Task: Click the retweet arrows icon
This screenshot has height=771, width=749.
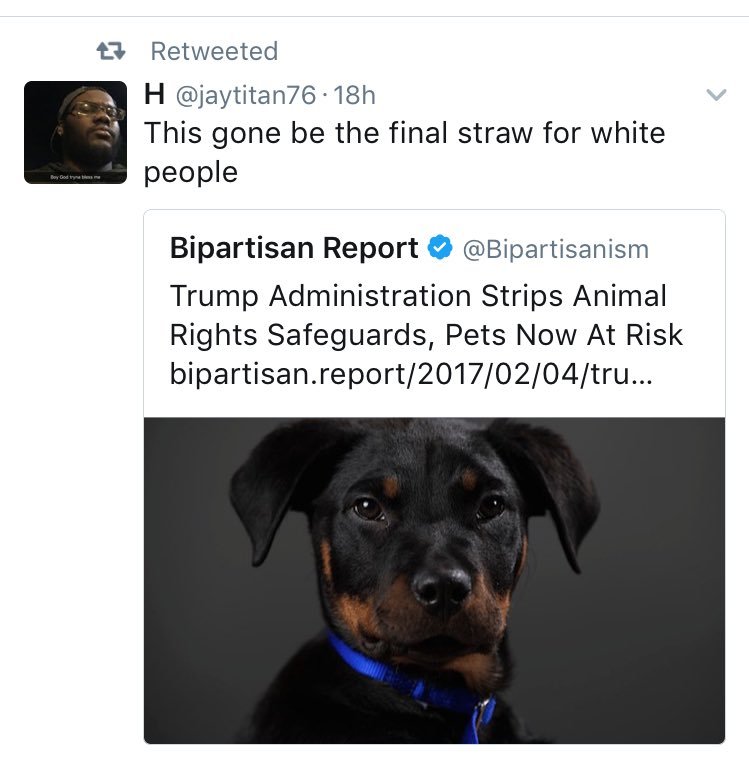Action: coord(109,50)
